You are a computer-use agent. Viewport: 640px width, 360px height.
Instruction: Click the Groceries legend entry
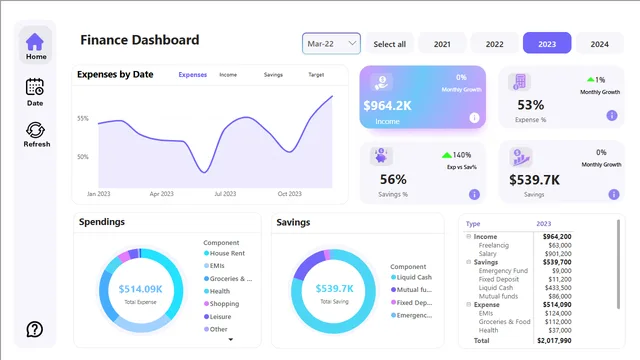pyautogui.click(x=228, y=278)
